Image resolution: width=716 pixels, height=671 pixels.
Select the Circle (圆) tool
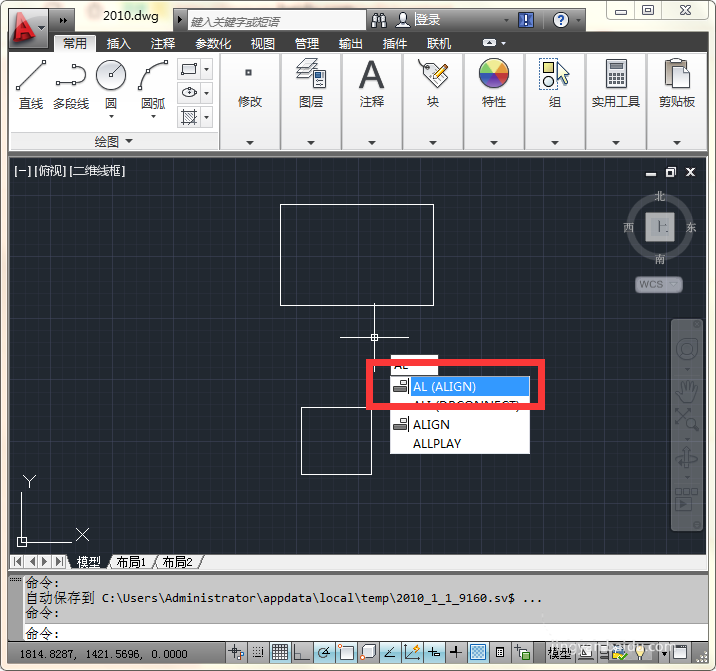[111, 85]
